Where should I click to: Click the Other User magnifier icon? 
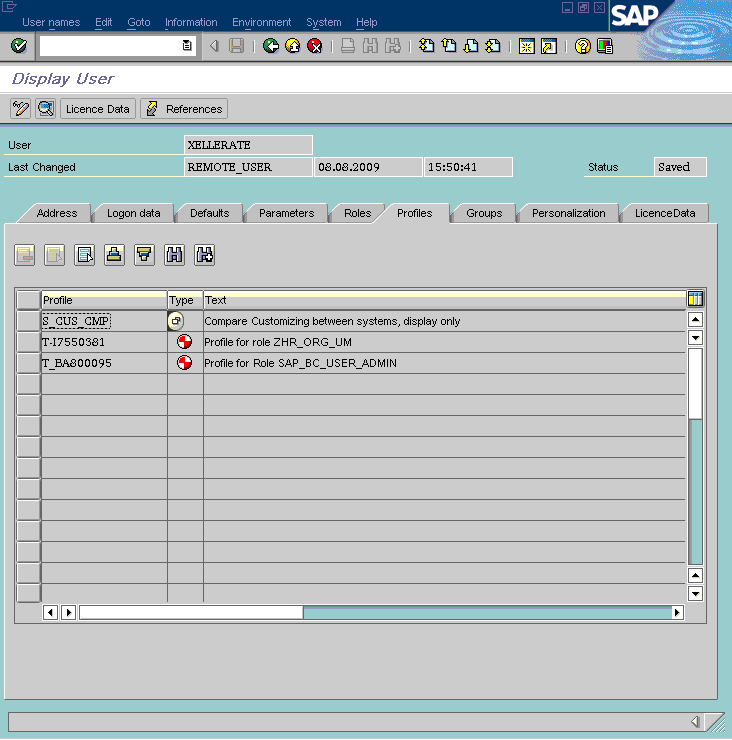point(46,109)
